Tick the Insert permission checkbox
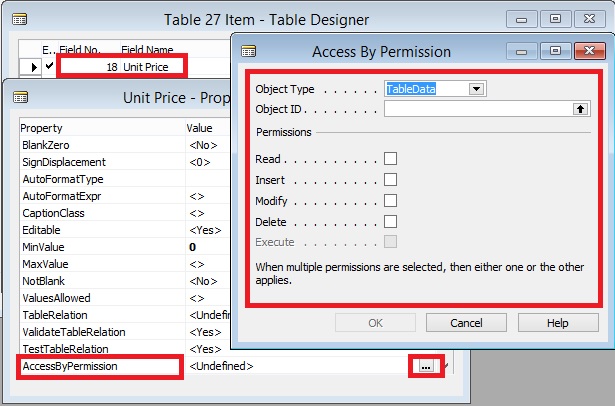The width and height of the screenshot is (615, 406). click(x=391, y=179)
